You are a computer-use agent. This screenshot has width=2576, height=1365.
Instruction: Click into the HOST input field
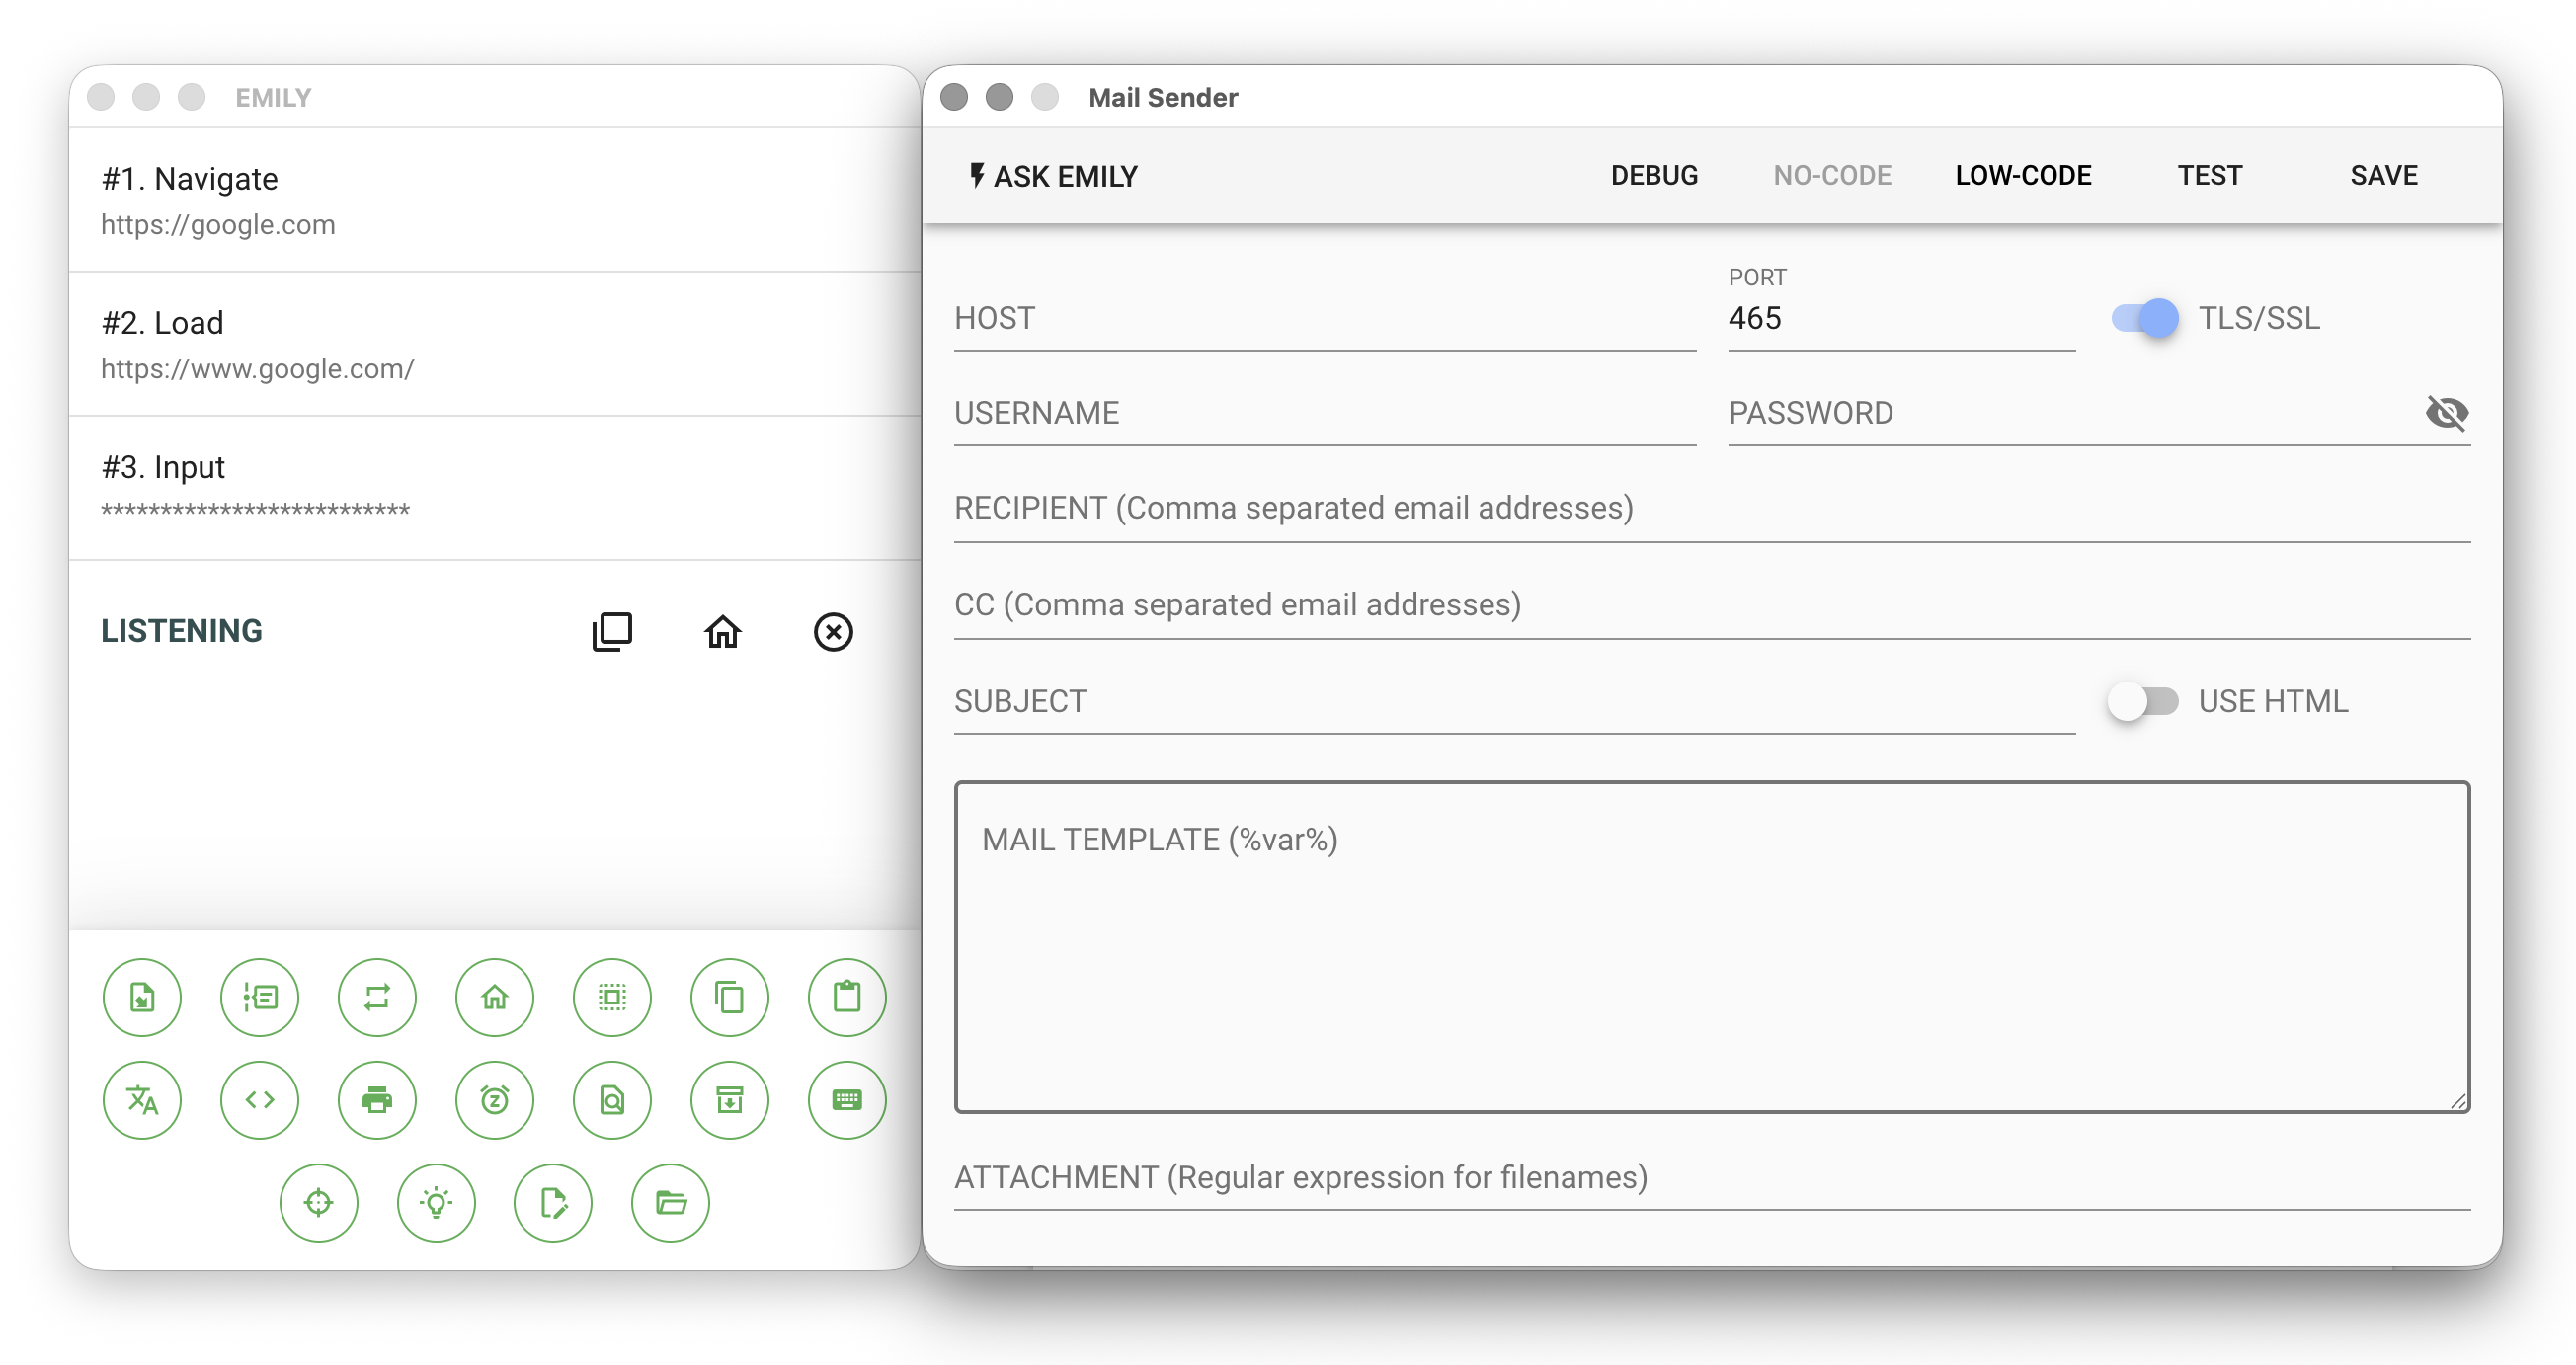click(1324, 320)
